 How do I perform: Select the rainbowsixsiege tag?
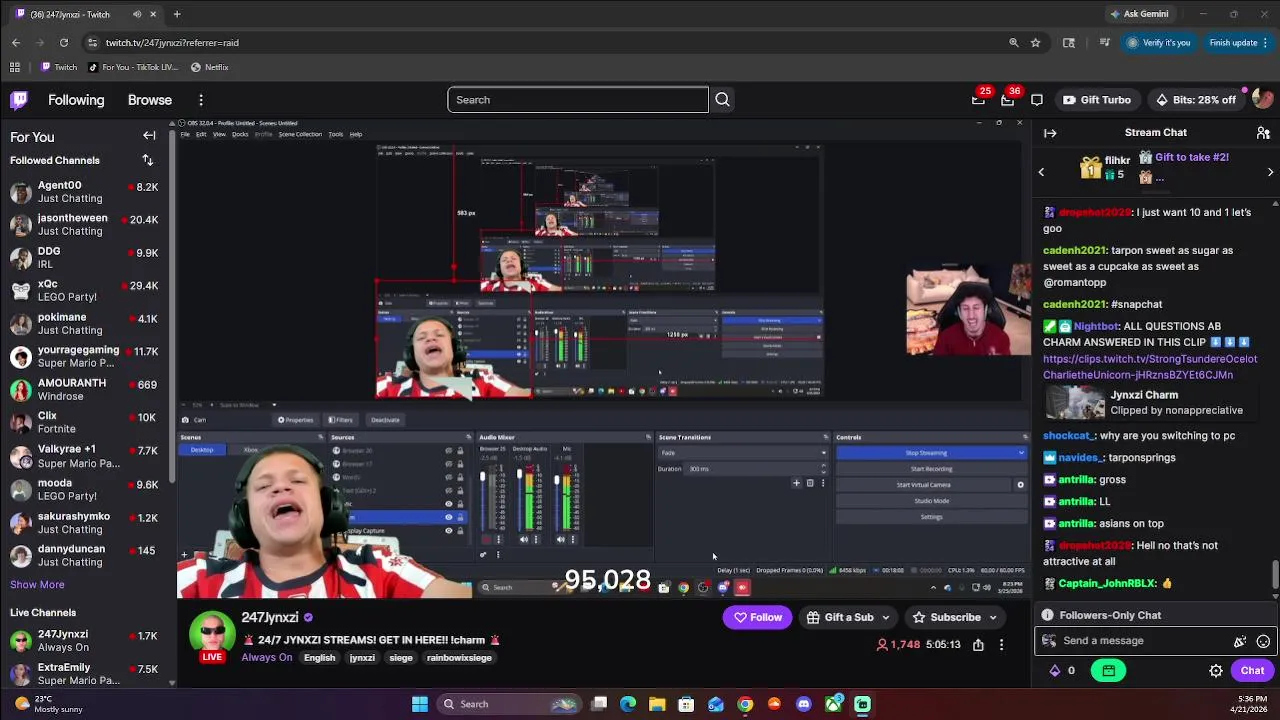tap(459, 658)
